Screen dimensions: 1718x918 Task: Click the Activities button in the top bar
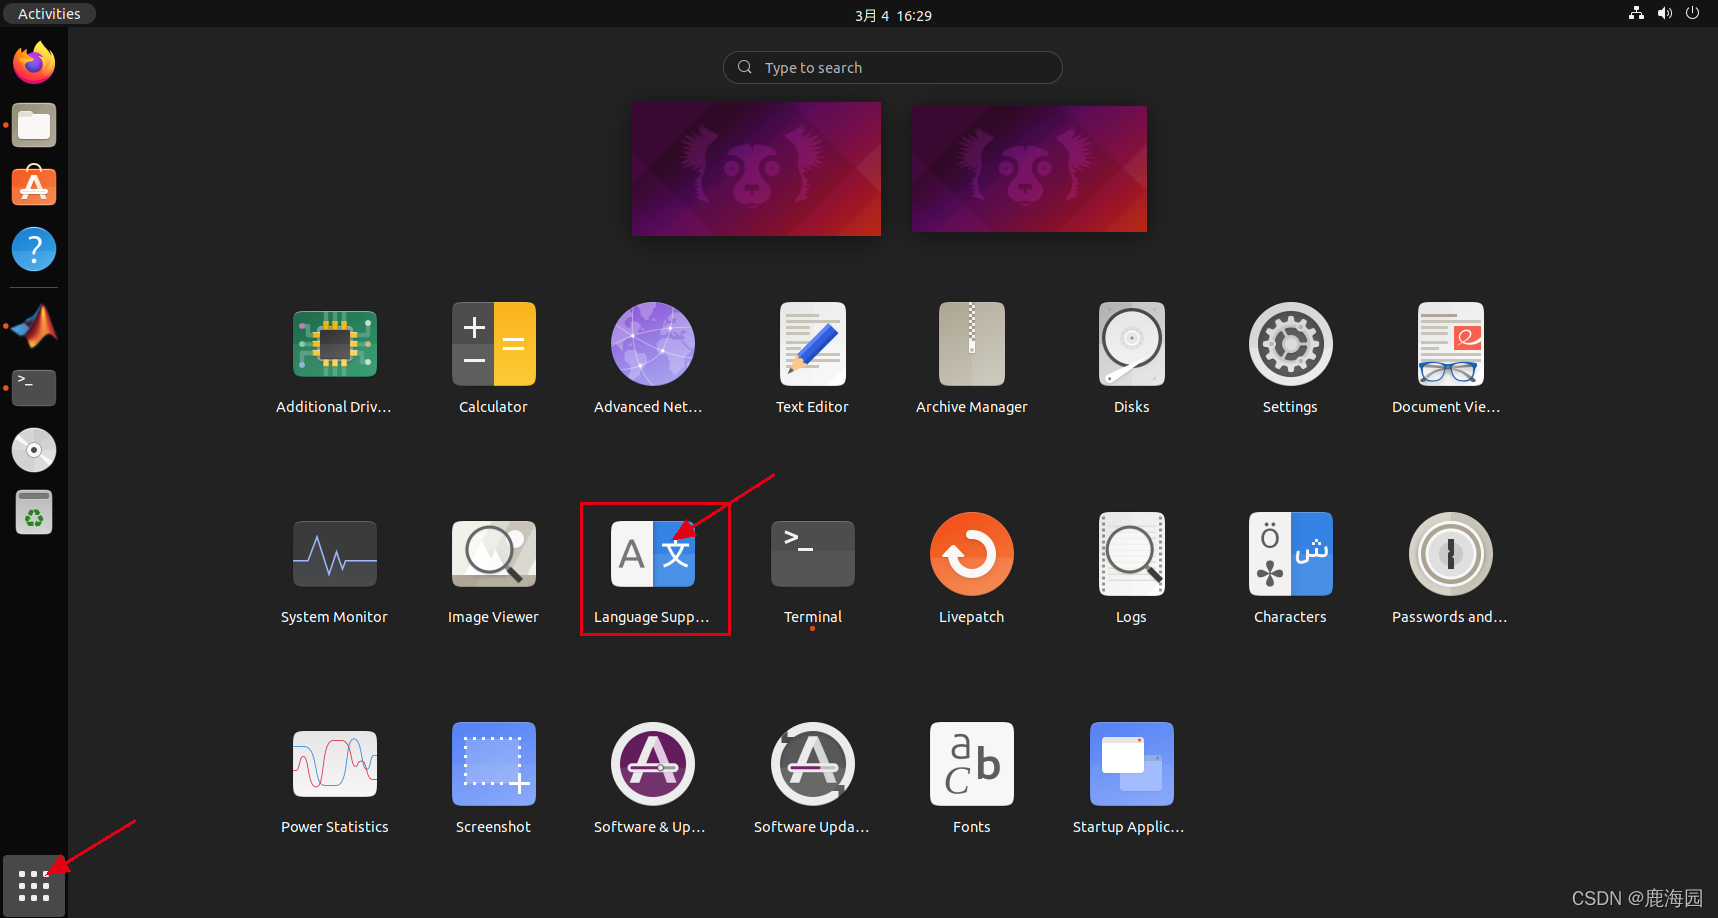pyautogui.click(x=48, y=13)
